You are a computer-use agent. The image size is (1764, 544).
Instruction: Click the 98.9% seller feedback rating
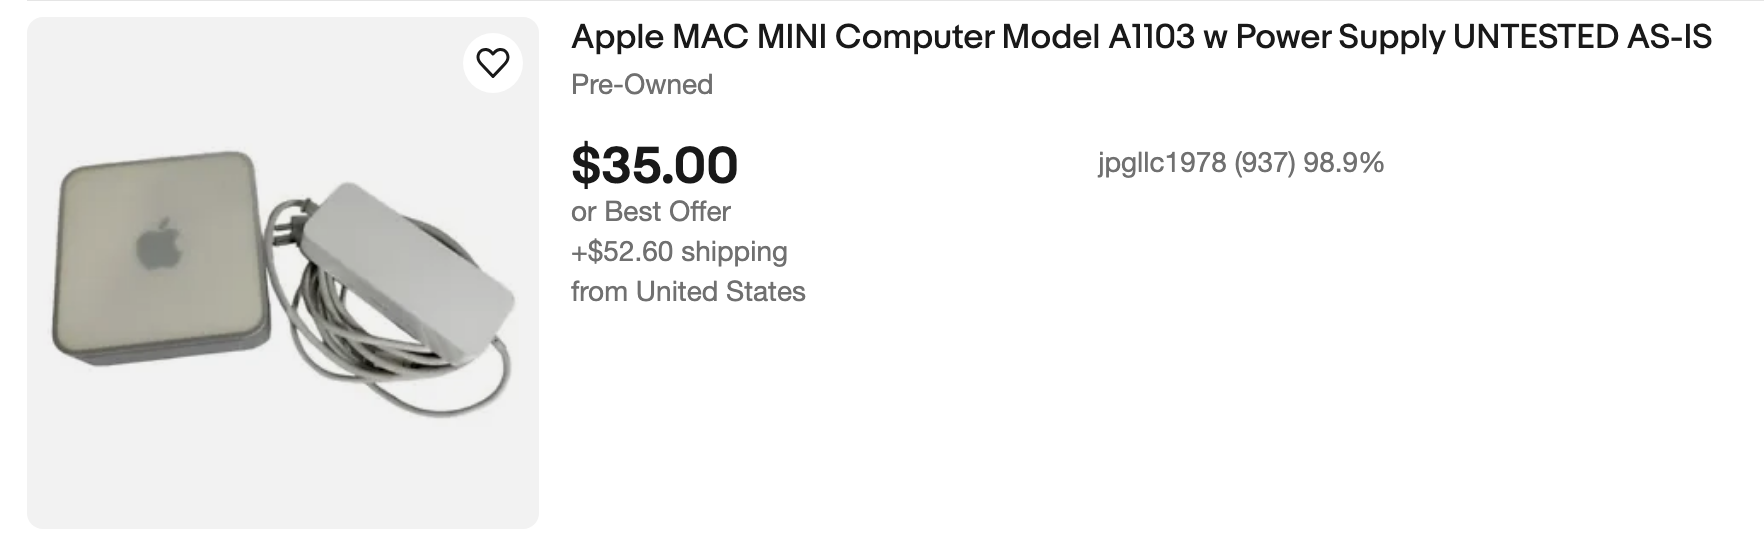click(1343, 163)
